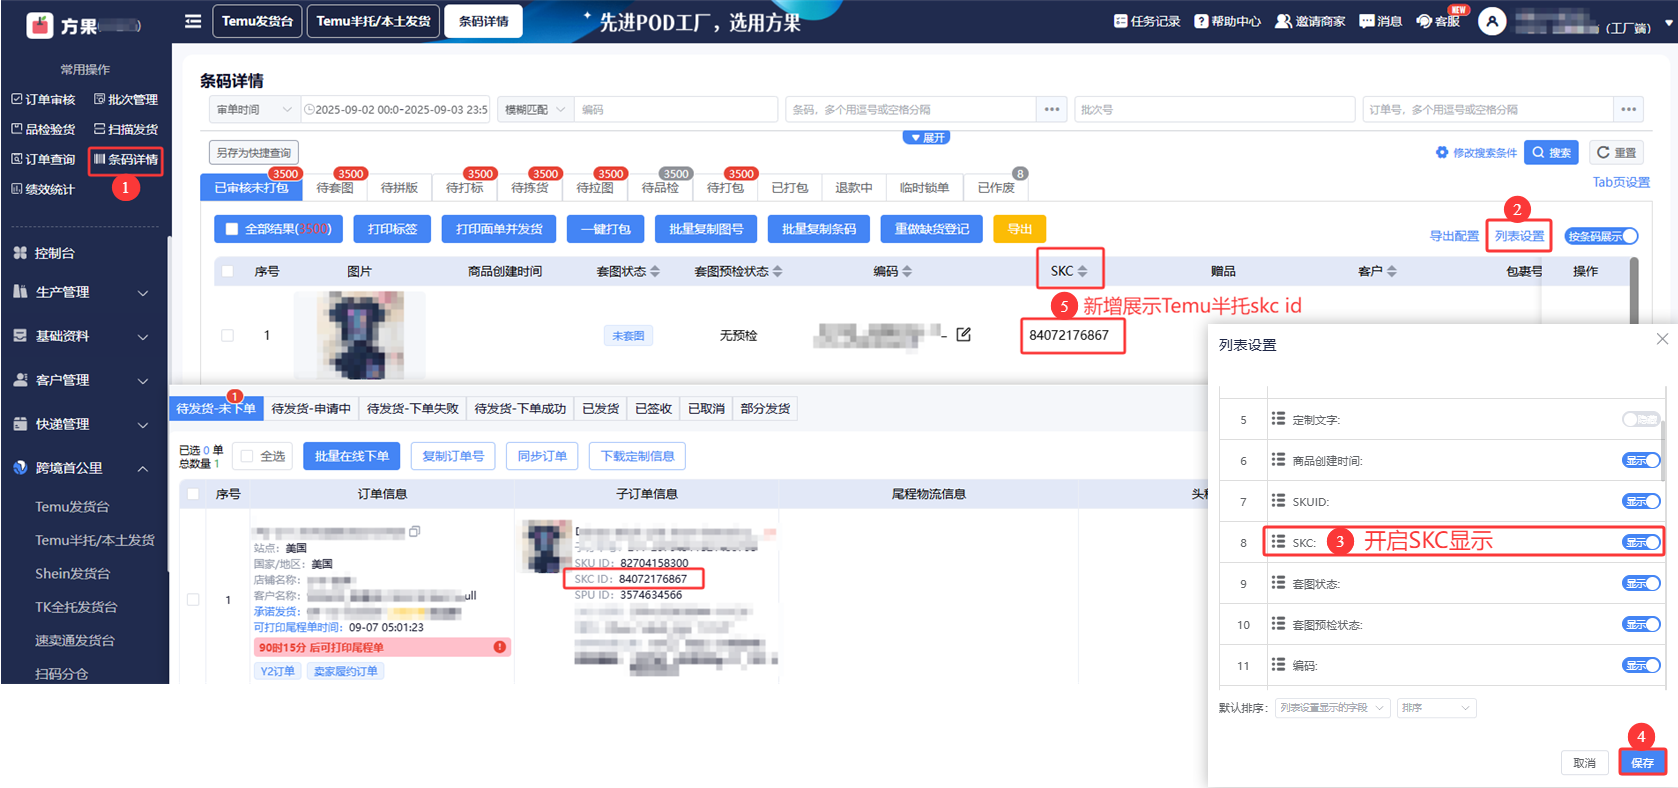1678x788 pixels.
Task: Click the 一键打包 button
Action: click(x=606, y=229)
